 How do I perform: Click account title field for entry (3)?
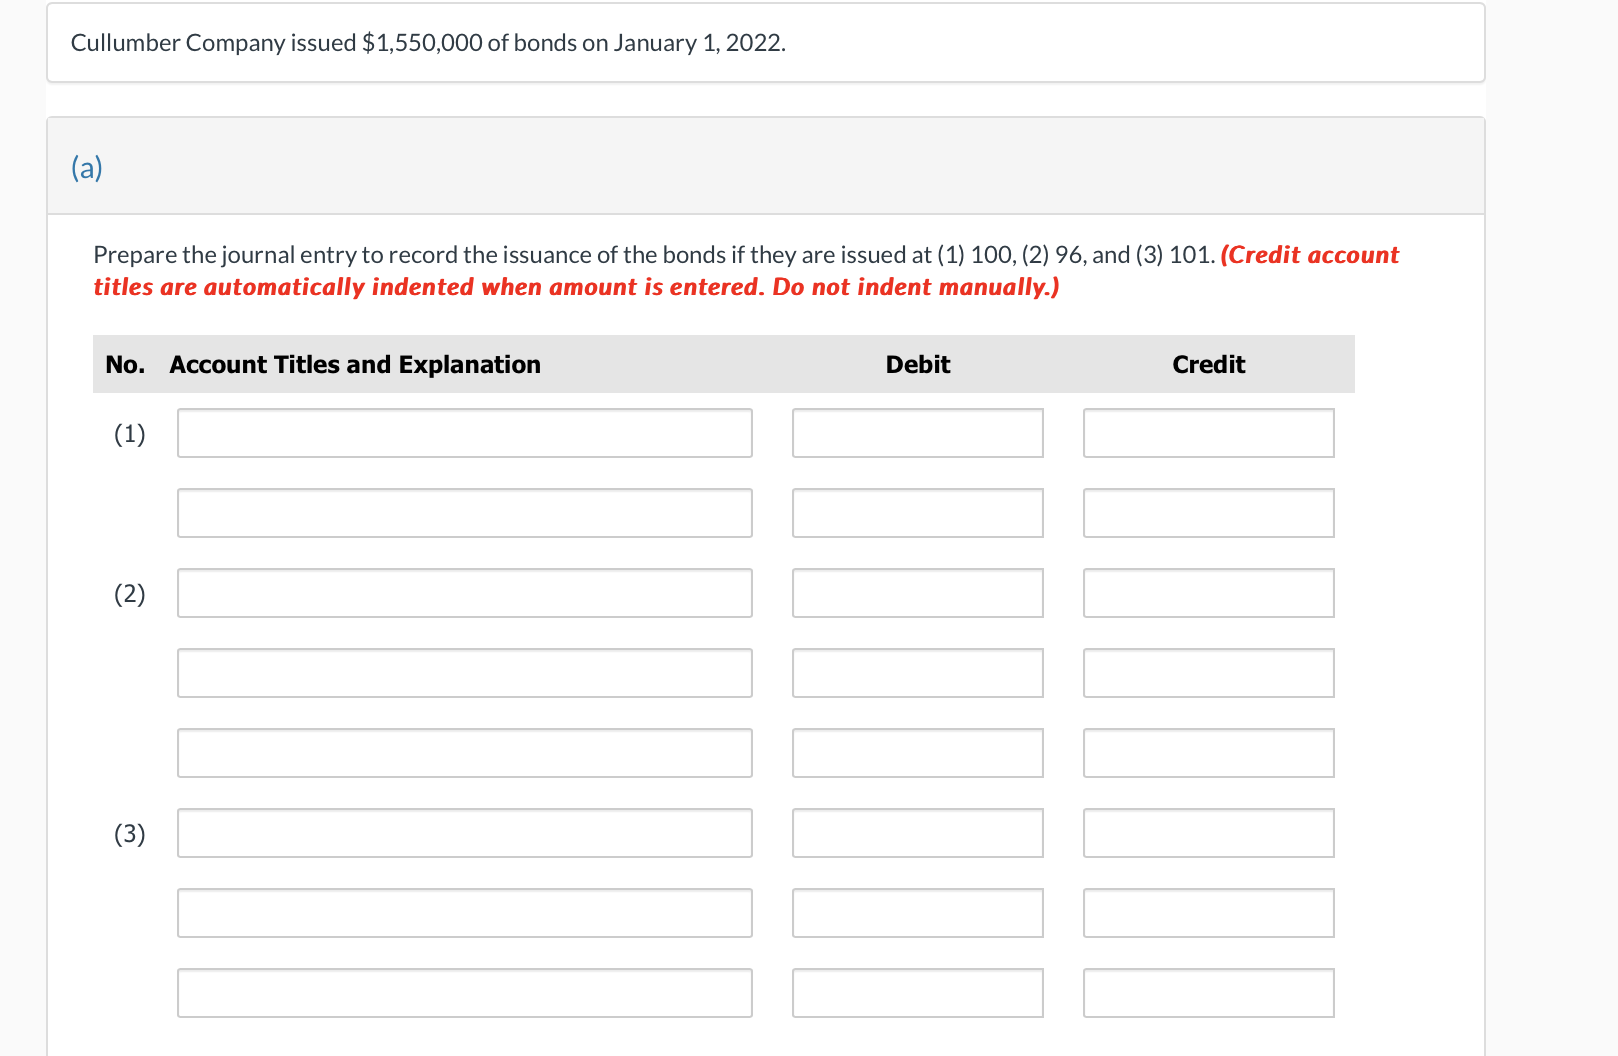pos(465,833)
